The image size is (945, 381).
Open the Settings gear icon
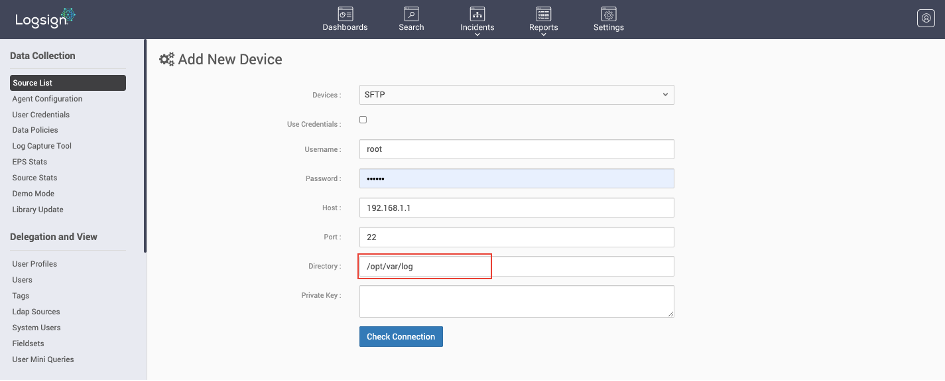click(609, 14)
